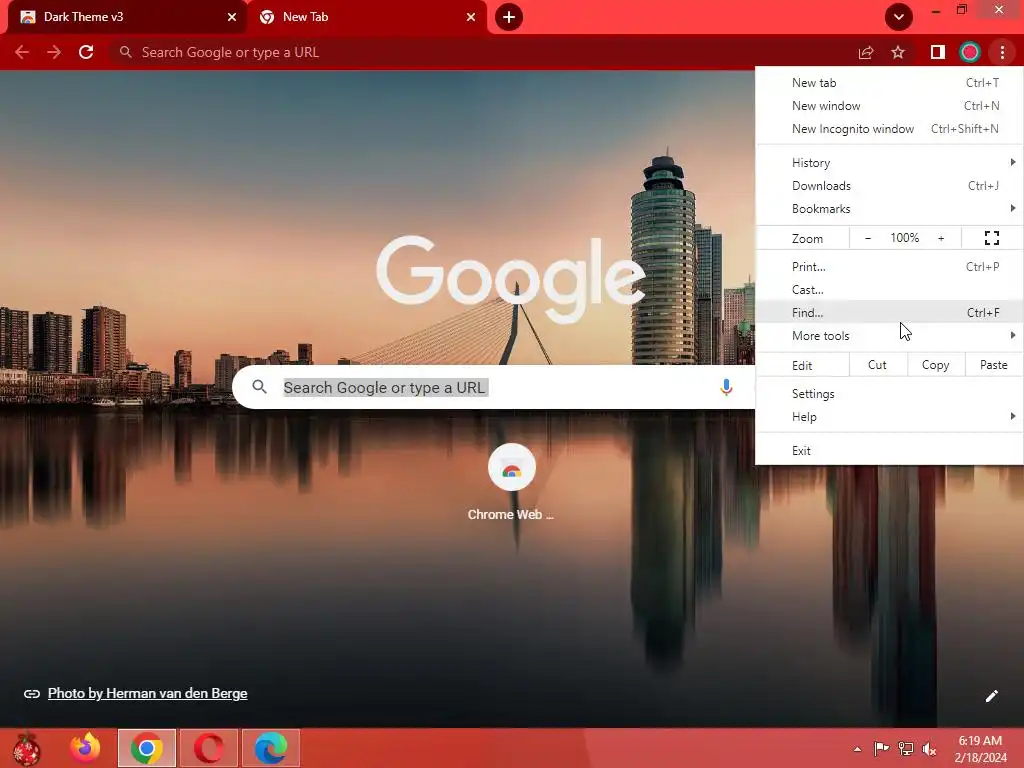Launch Firefox from the taskbar
Image resolution: width=1024 pixels, height=768 pixels.
pos(85,748)
